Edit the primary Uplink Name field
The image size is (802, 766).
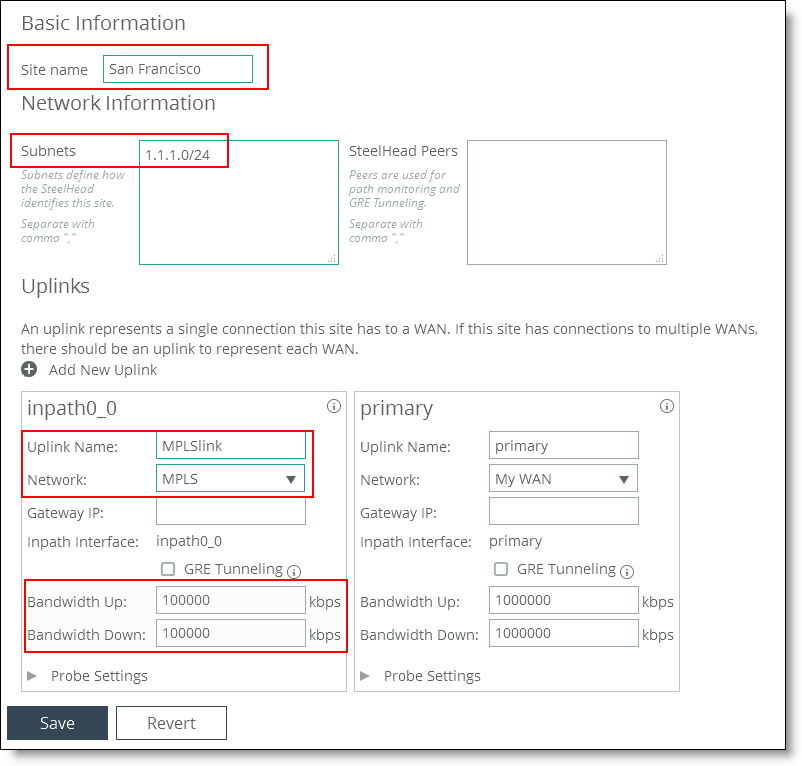(x=564, y=445)
